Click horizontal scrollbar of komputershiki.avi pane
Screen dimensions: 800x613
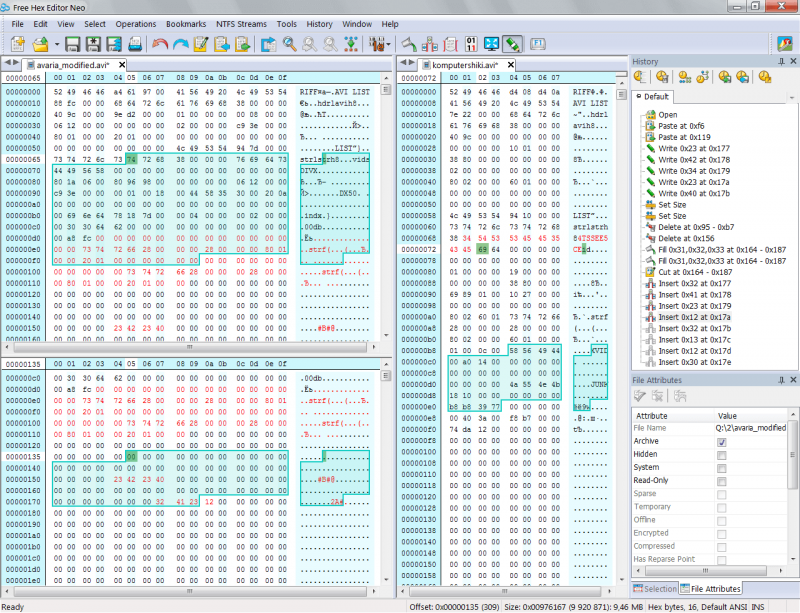(504, 591)
